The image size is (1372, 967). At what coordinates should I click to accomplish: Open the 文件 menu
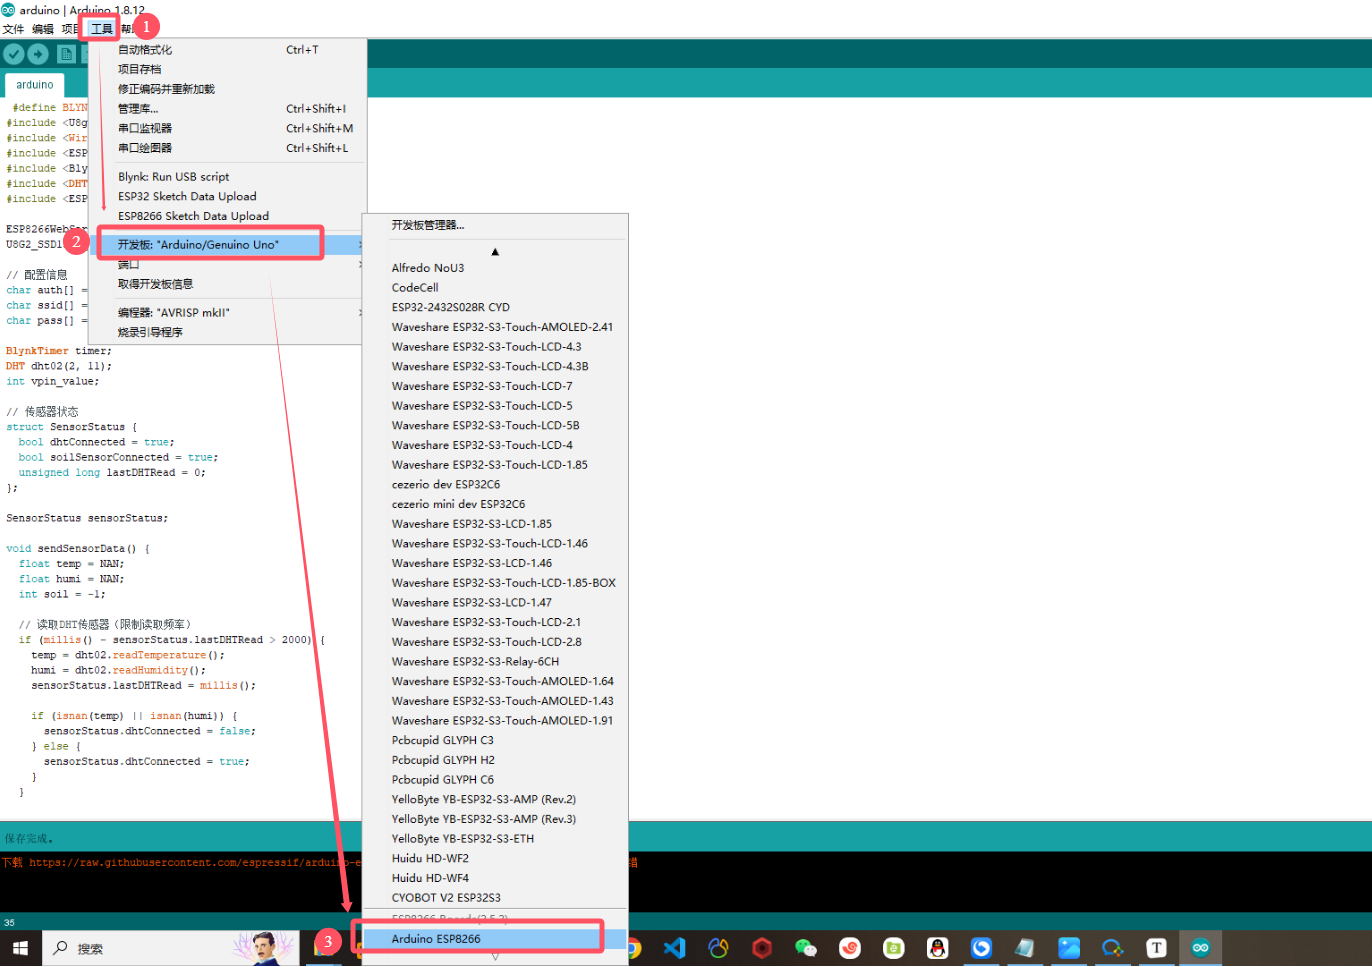[x=13, y=29]
